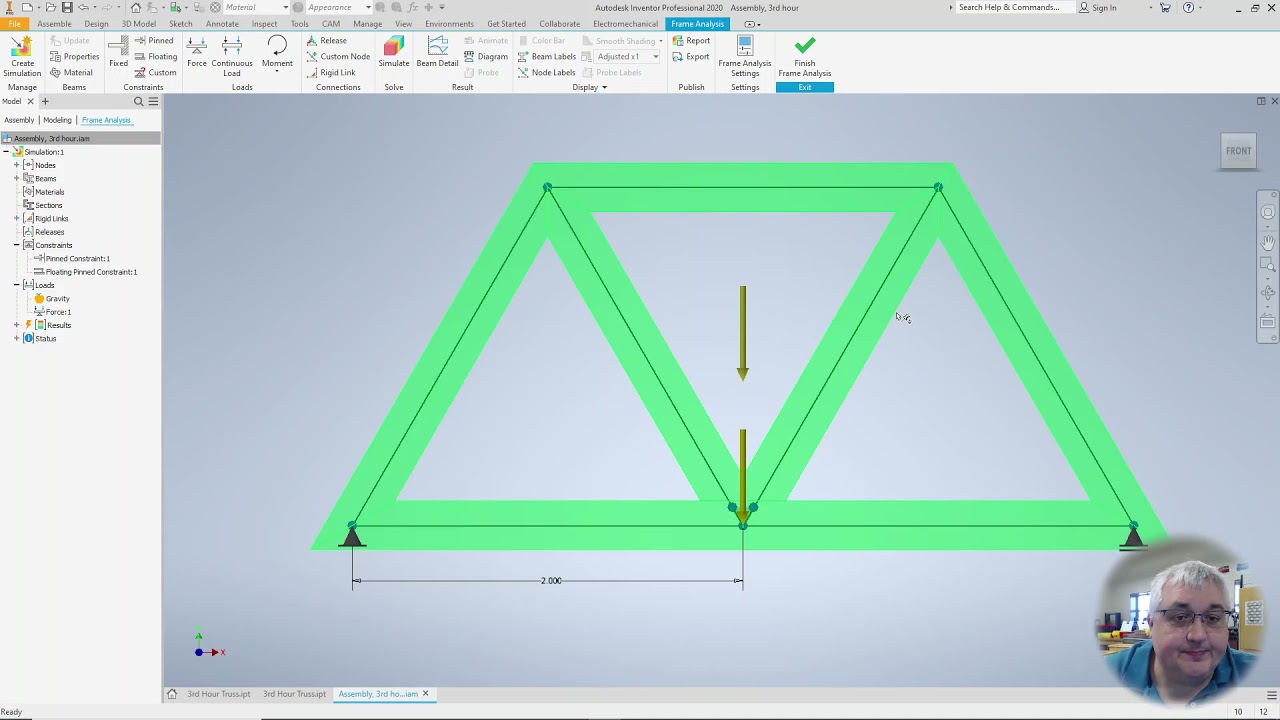The image size is (1280, 720).
Task: Add a Custom constraint
Action: pos(154,73)
